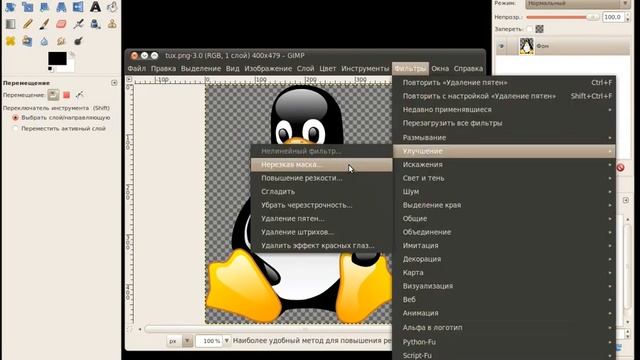Select the Clone stamp tool
Image resolution: width=640 pixels, height=360 pixels.
coord(112,24)
